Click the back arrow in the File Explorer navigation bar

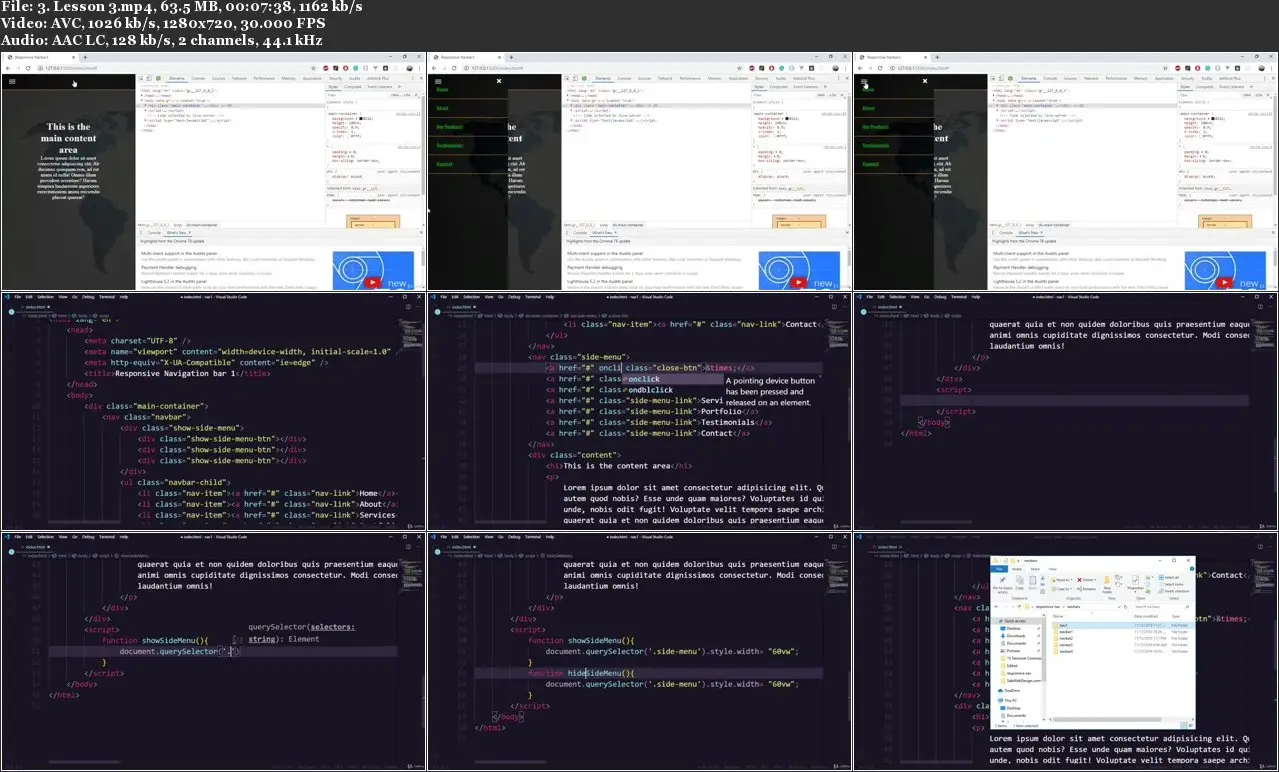click(x=996, y=607)
